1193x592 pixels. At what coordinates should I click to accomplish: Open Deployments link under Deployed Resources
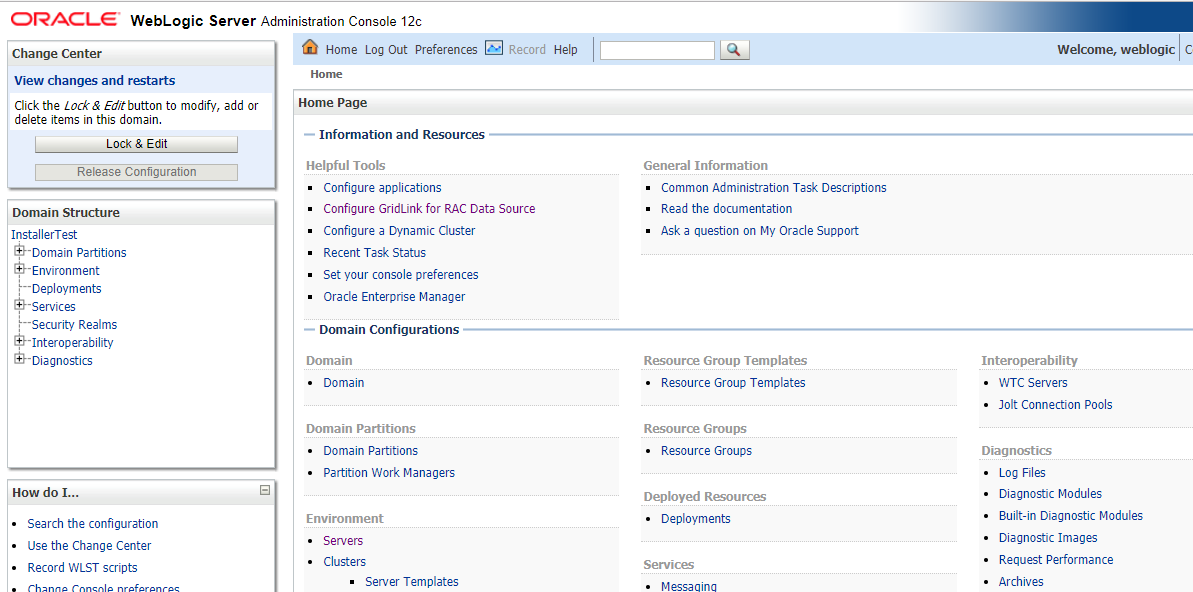click(x=695, y=519)
